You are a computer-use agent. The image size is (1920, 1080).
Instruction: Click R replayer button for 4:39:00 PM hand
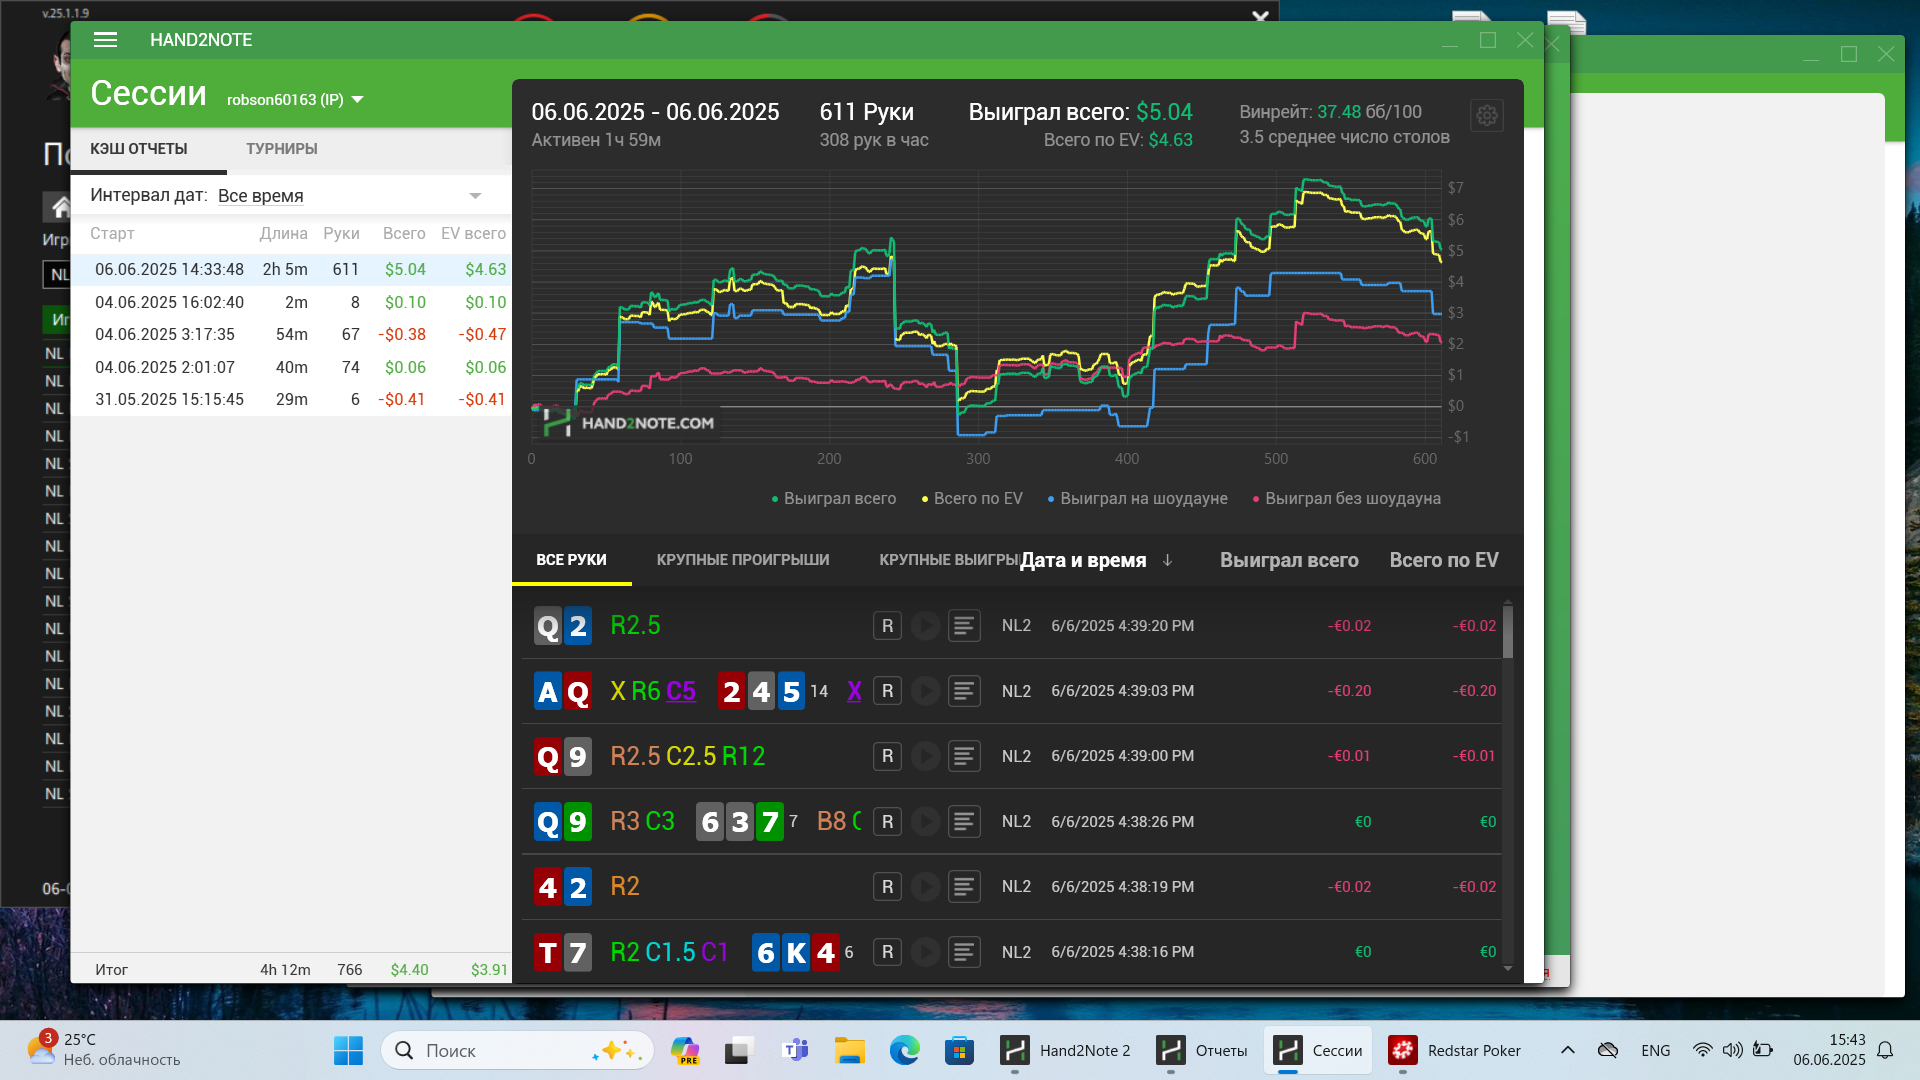tap(887, 756)
